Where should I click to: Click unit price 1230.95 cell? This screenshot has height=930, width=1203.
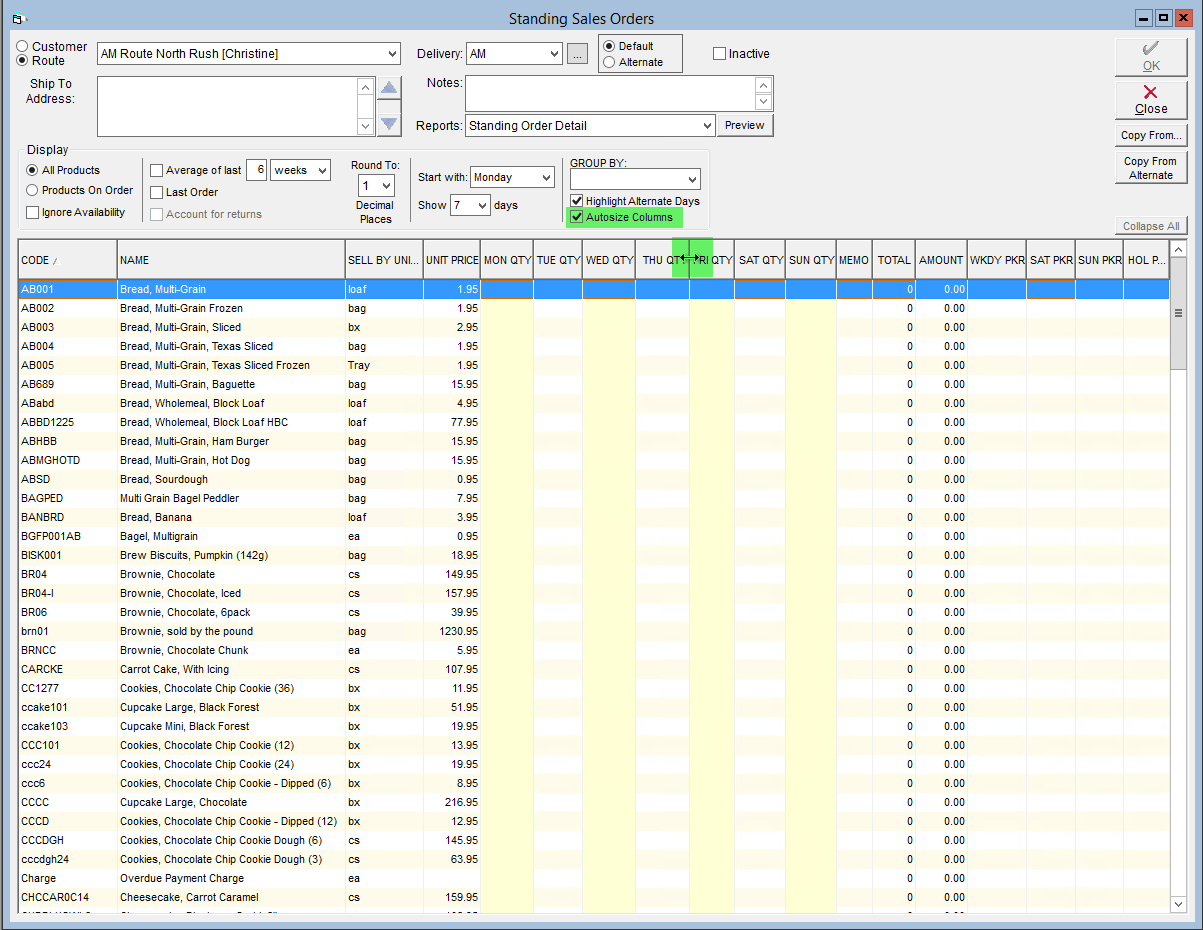[x=452, y=631]
